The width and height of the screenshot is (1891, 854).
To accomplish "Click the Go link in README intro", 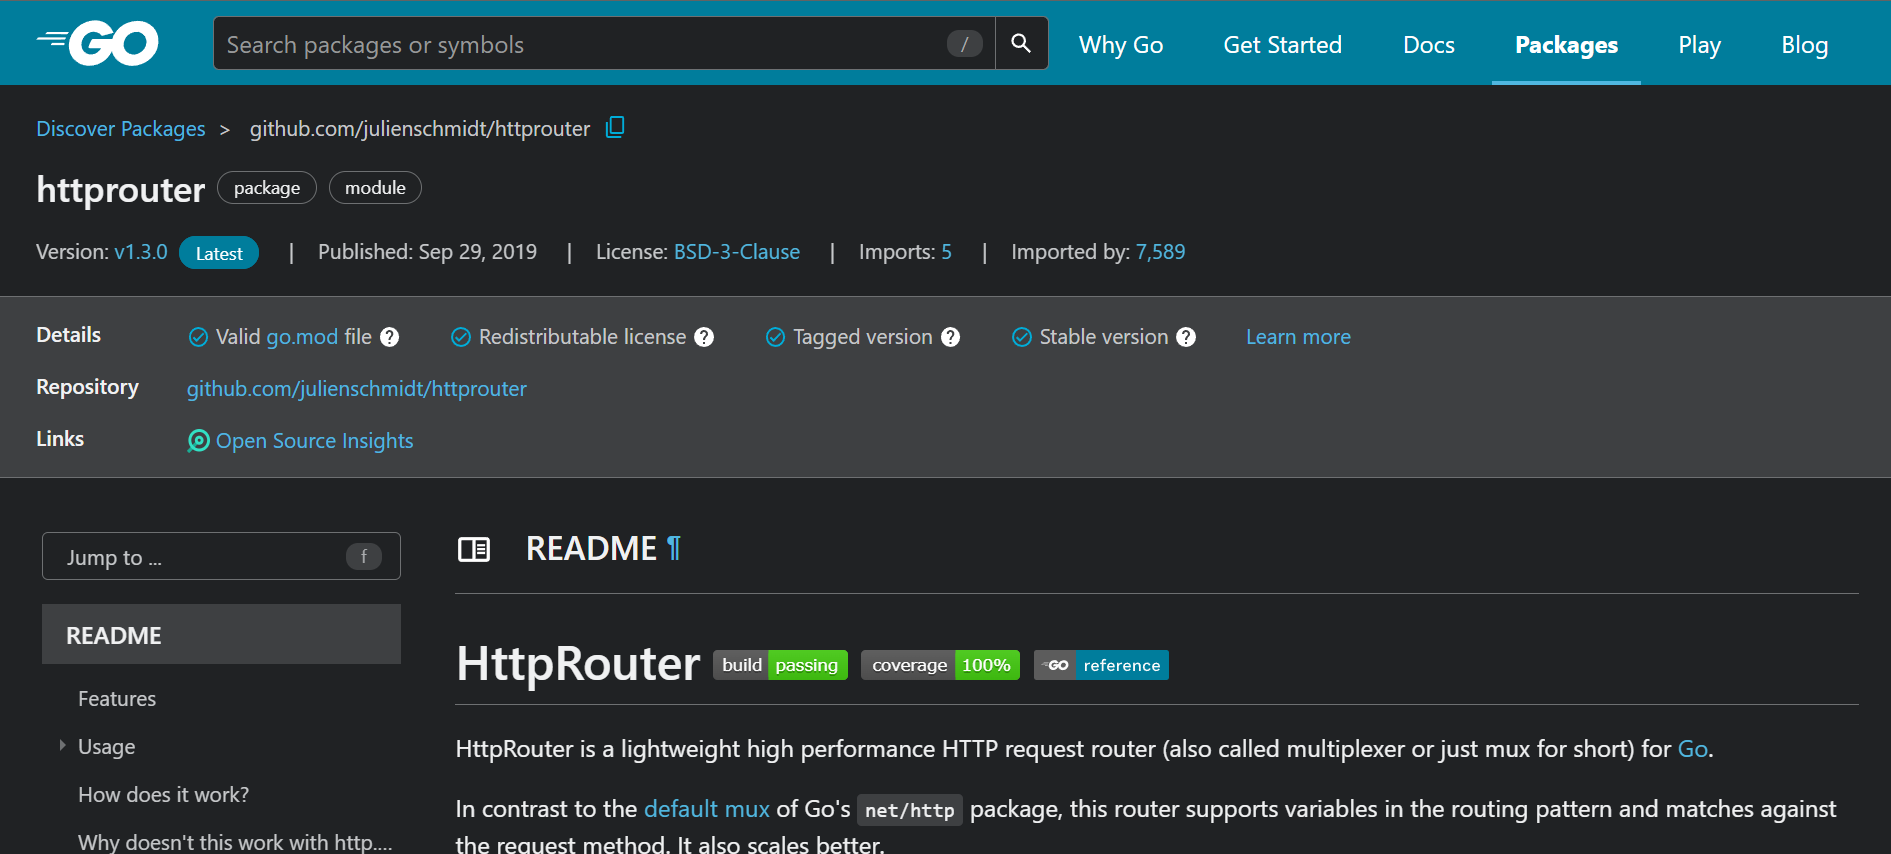I will [1692, 749].
